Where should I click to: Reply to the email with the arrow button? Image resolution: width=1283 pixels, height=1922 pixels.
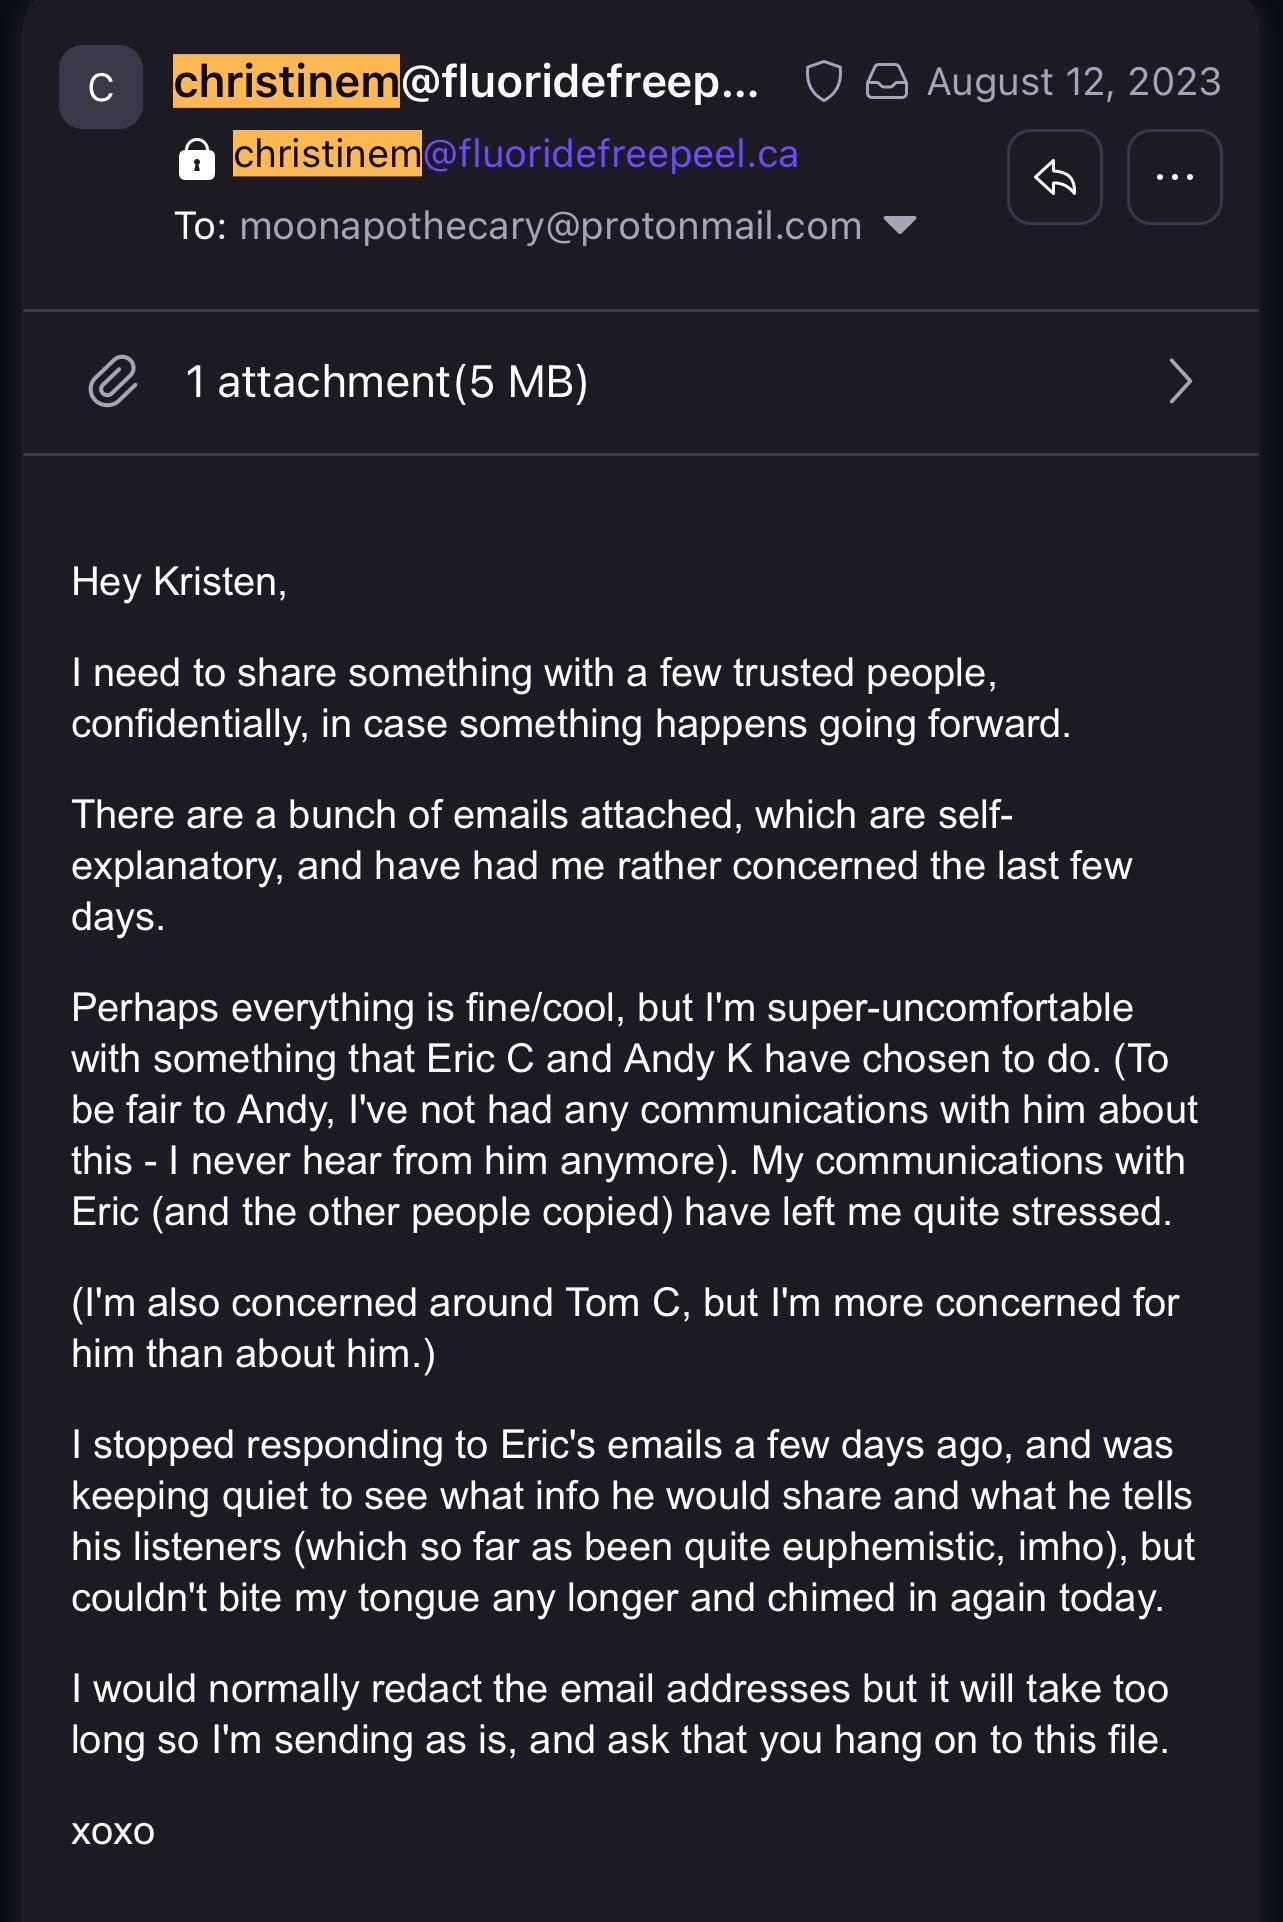(x=1054, y=177)
